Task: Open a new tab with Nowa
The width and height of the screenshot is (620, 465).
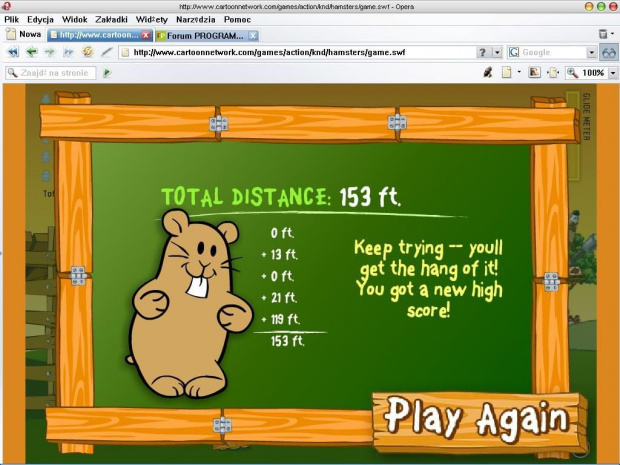Action: (x=23, y=35)
